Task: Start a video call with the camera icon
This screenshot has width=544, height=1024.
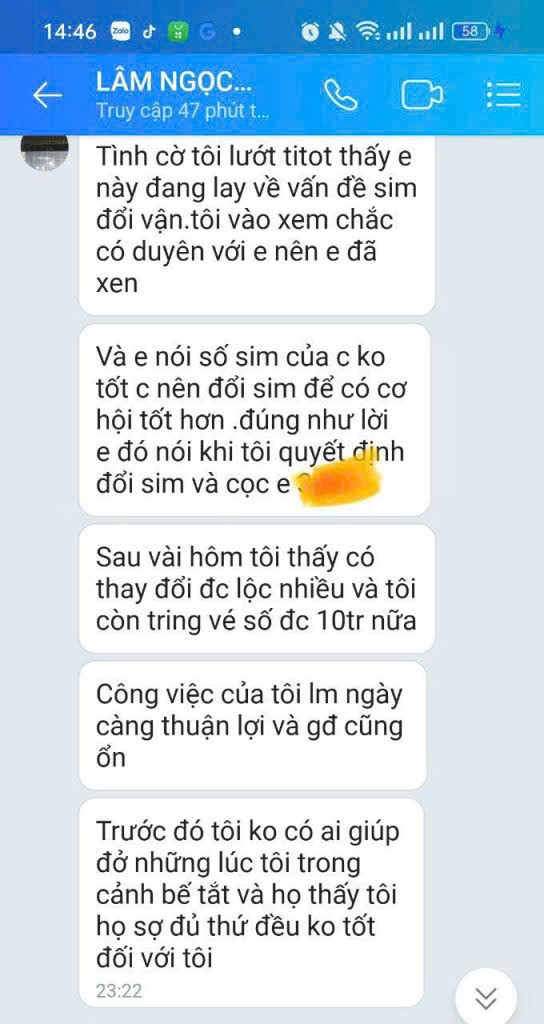Action: (x=421, y=95)
